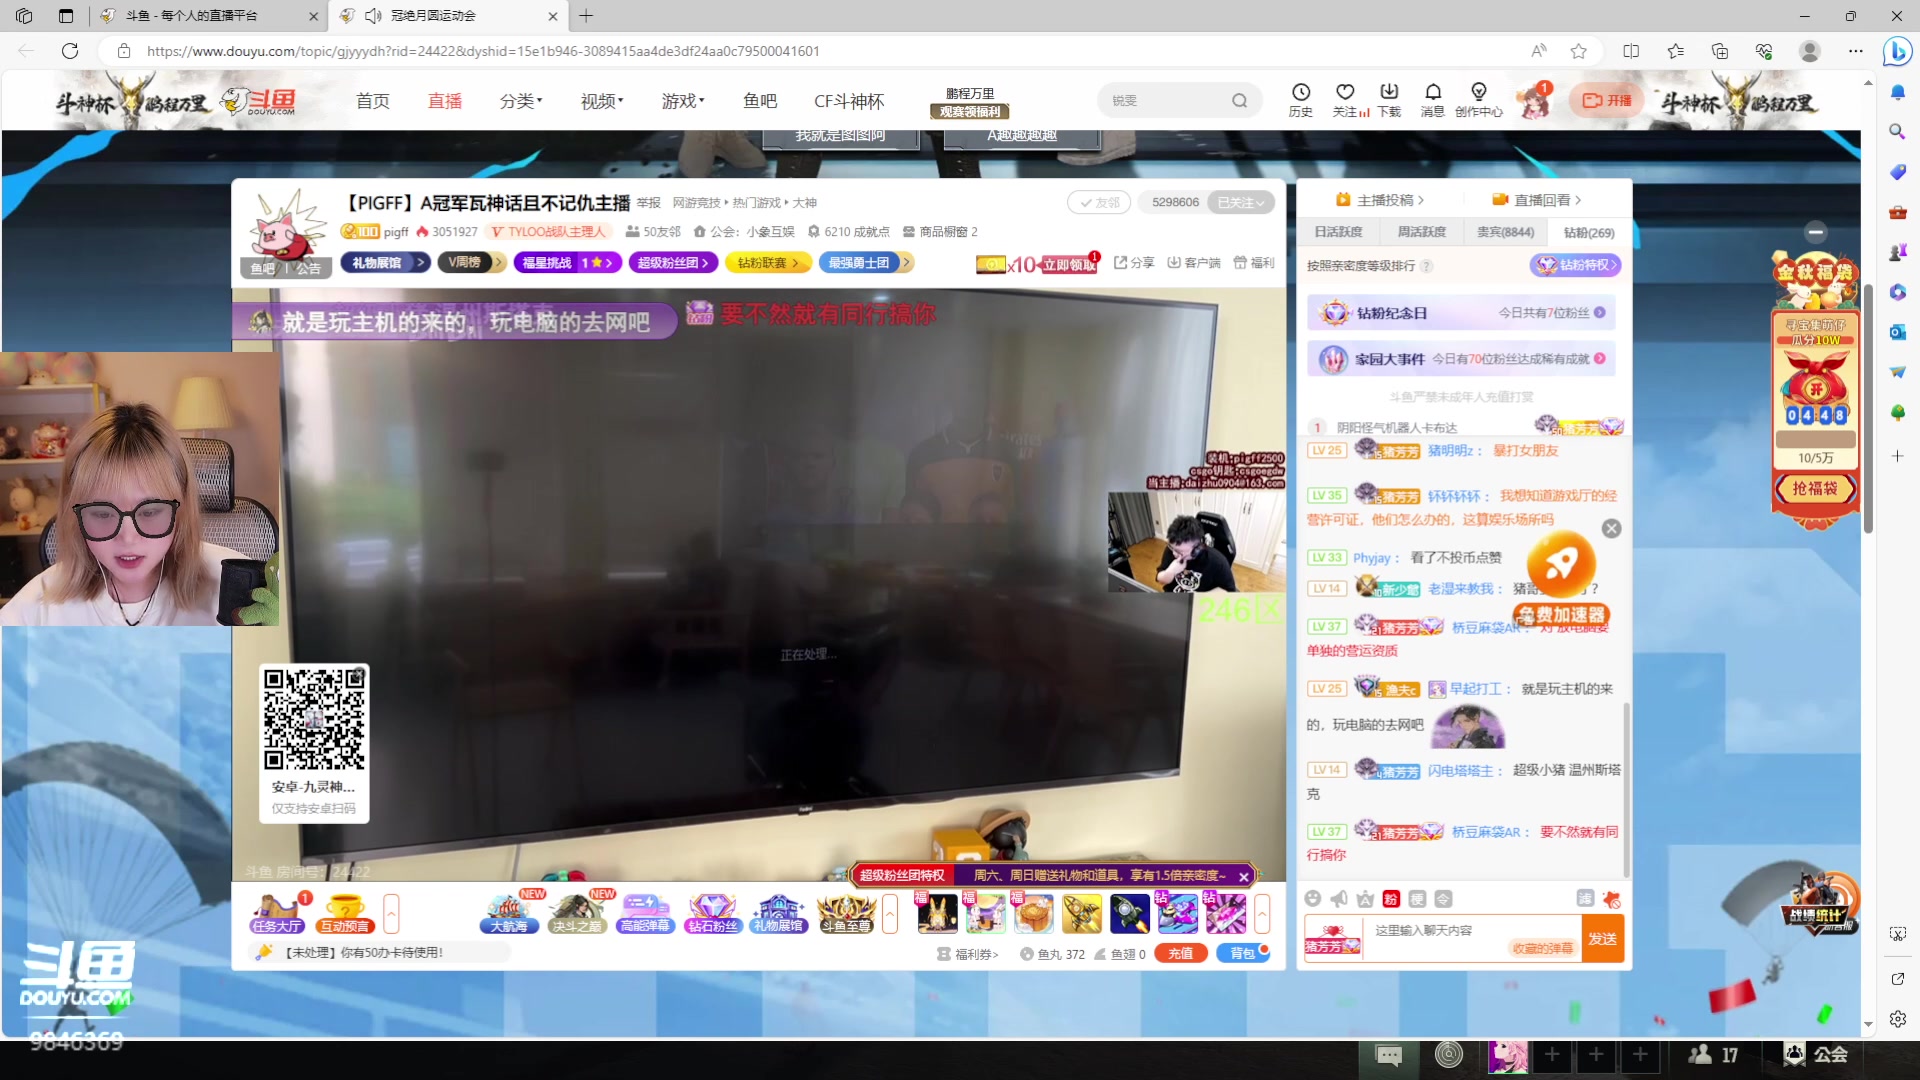Viewport: 1920px width, 1080px height.
Task: Open 互动预言 trophy icon
Action: coord(344,913)
